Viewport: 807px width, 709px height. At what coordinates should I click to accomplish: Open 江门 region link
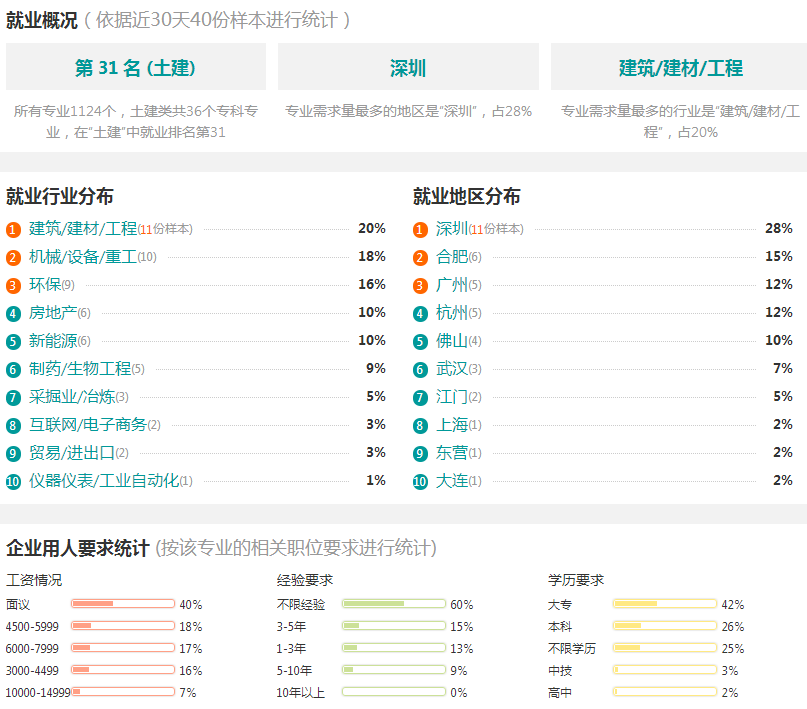[x=452, y=396]
